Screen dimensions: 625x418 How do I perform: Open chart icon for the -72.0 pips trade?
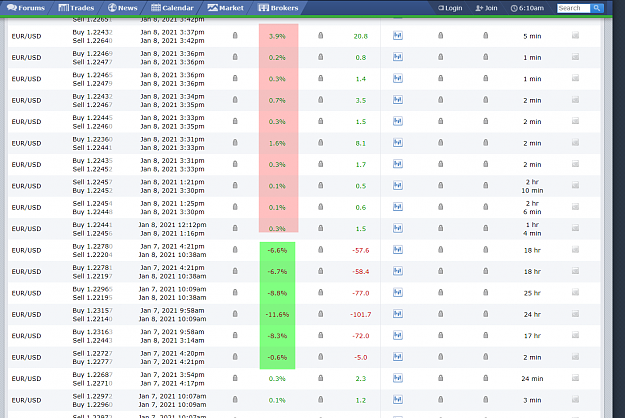[398, 336]
